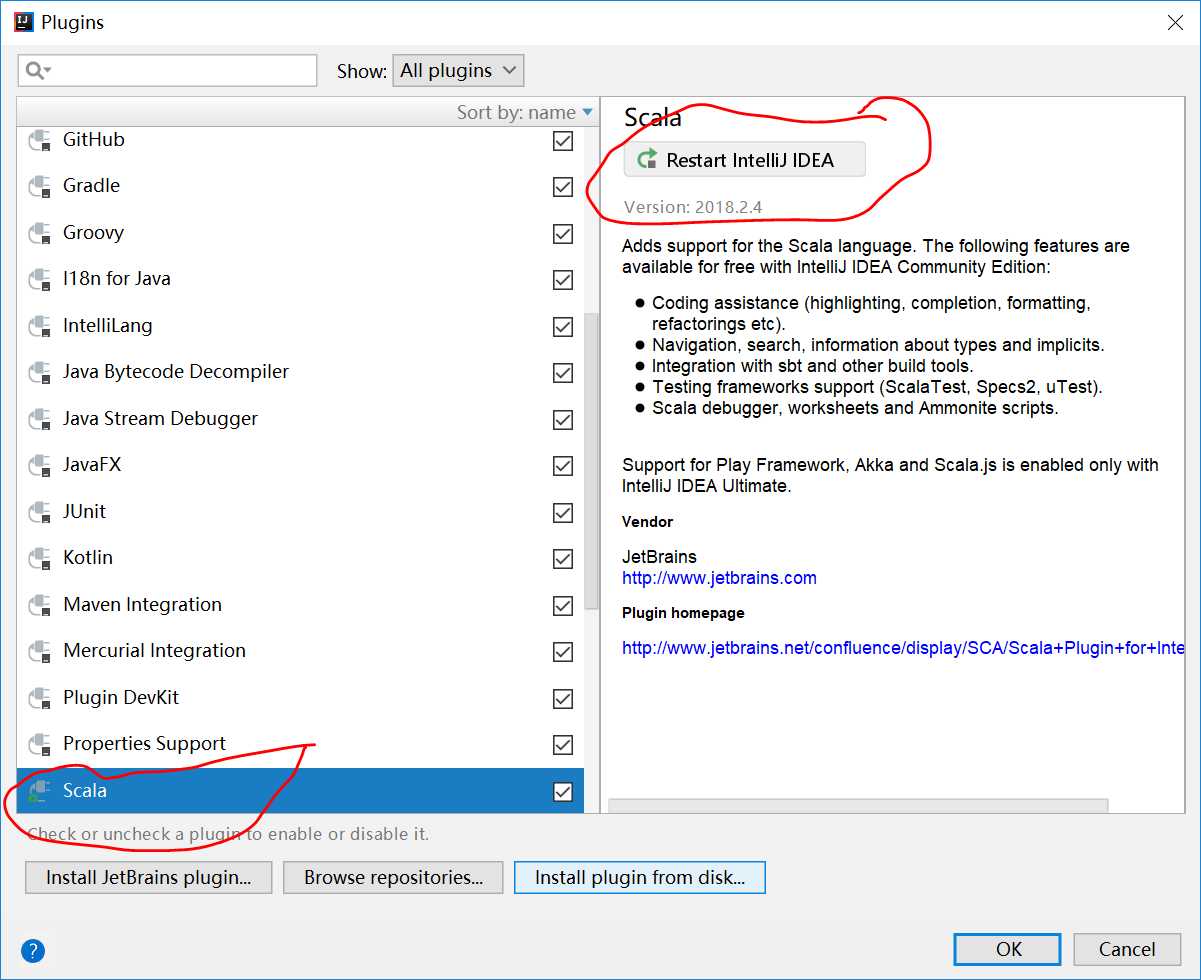1201x980 pixels.
Task: Click Install plugin from disk button
Action: point(640,877)
